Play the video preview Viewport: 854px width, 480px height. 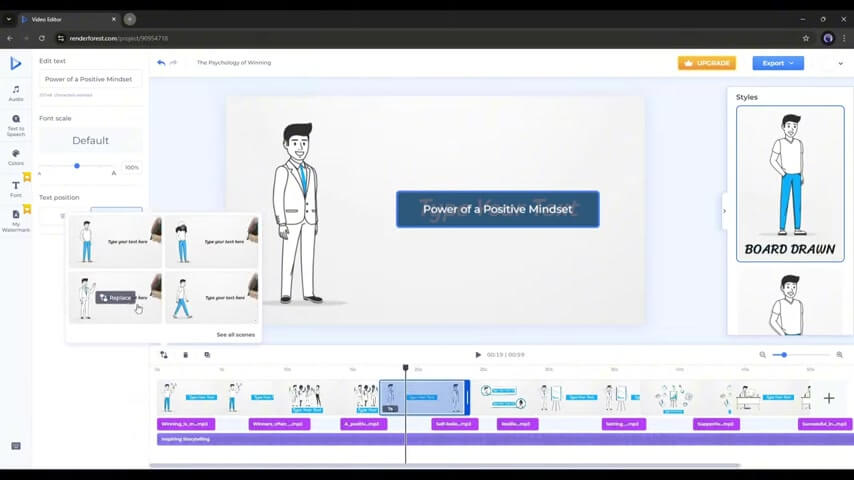click(478, 355)
